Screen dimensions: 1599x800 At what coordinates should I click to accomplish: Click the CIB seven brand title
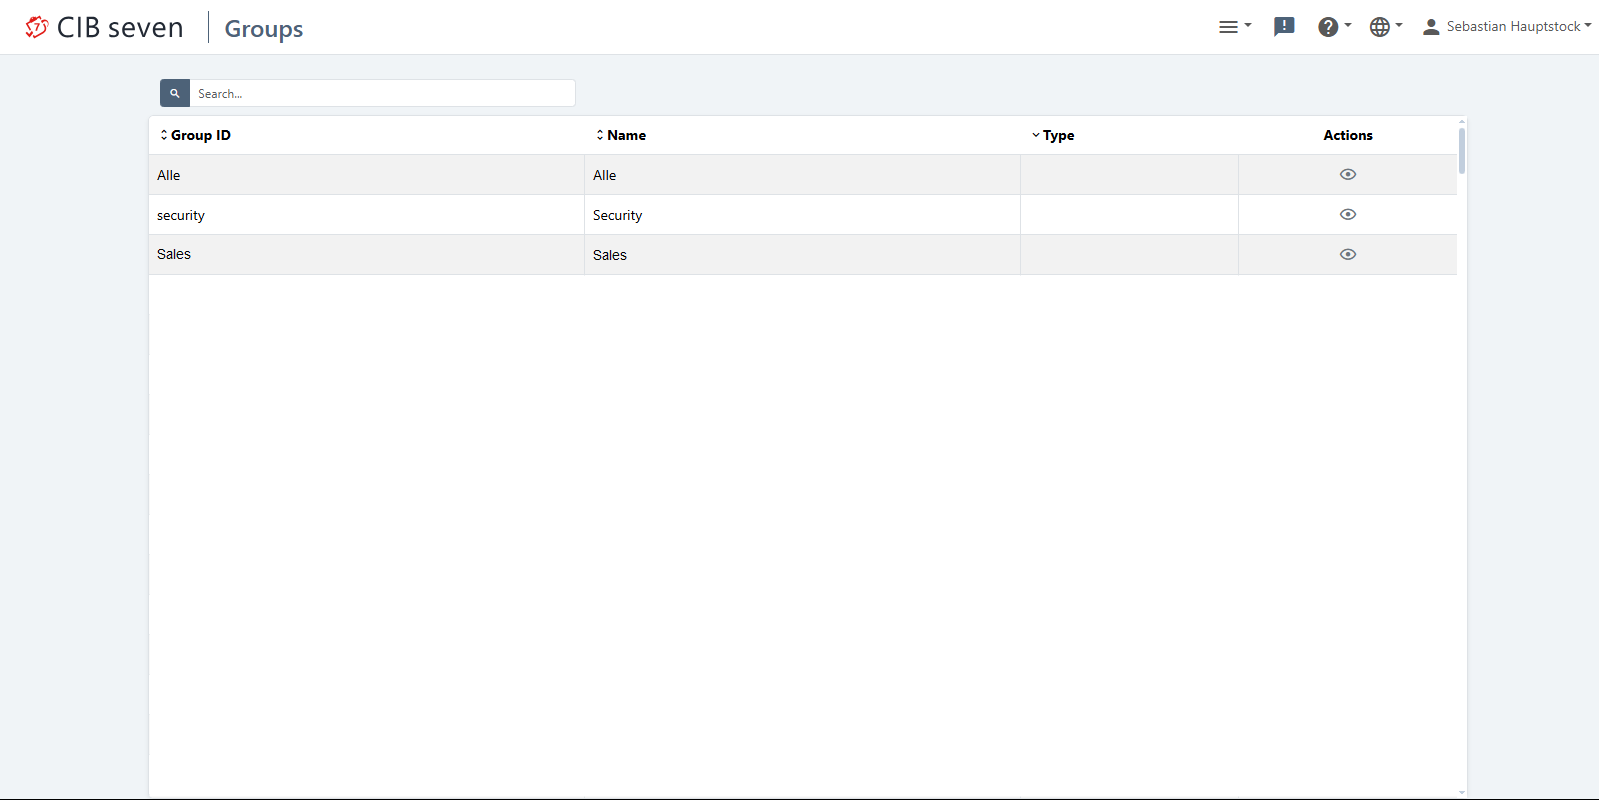click(120, 27)
